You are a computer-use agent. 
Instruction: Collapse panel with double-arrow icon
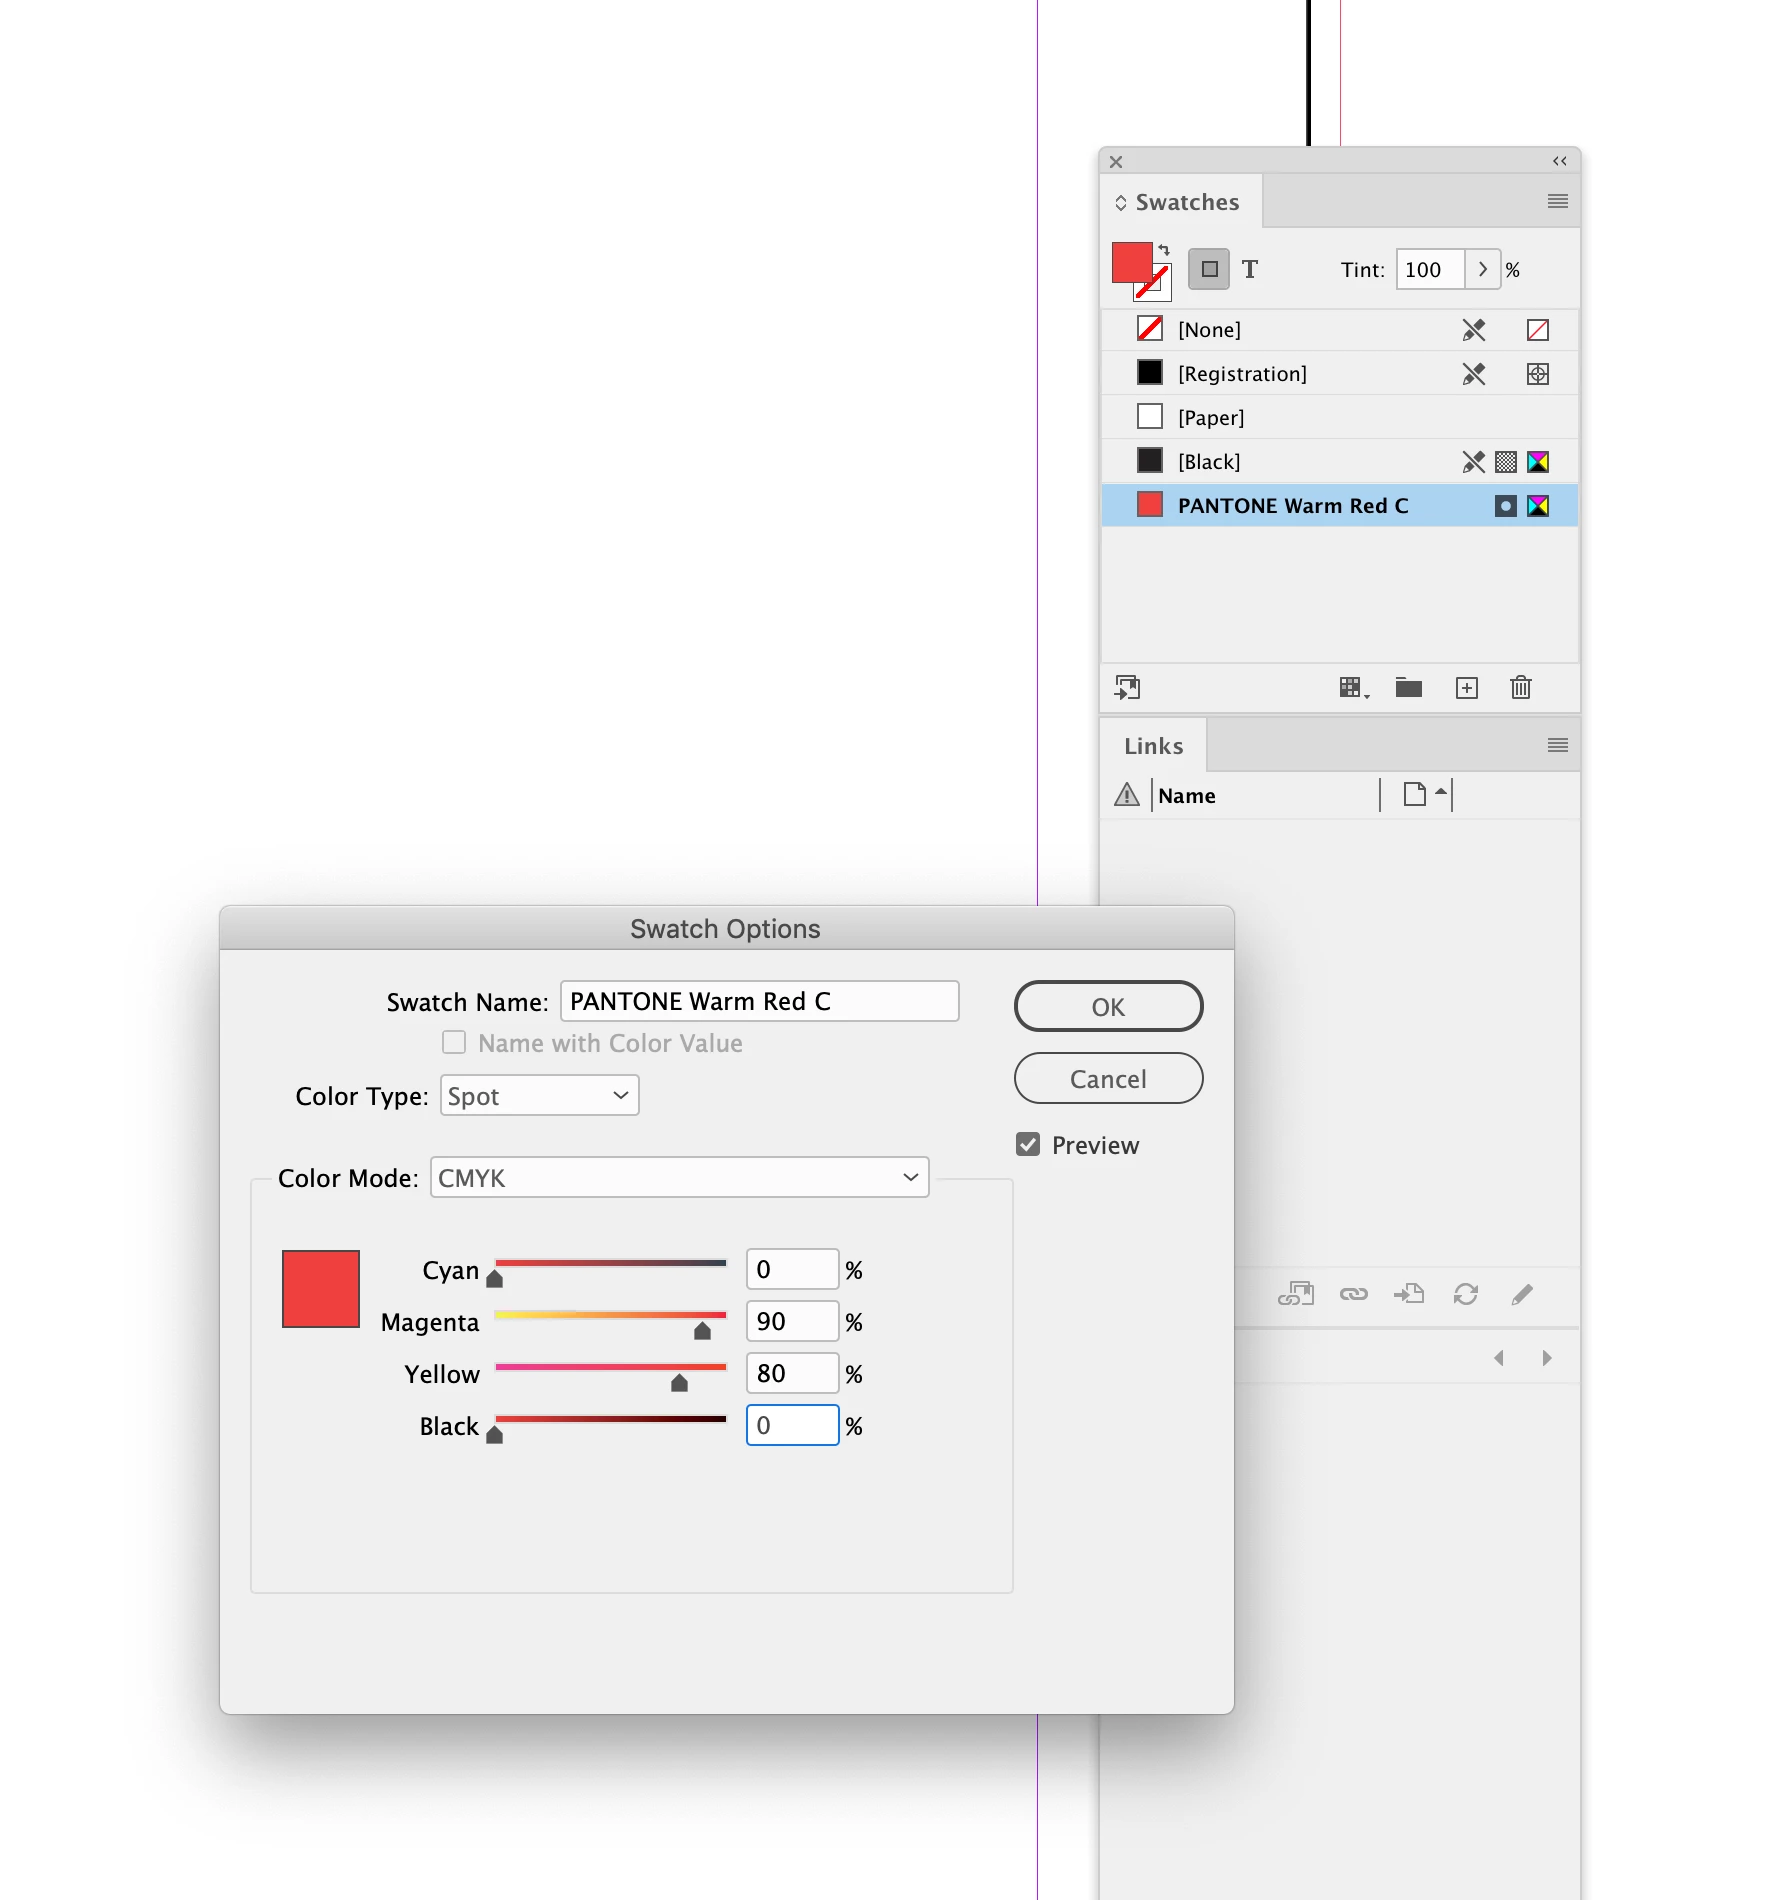pyautogui.click(x=1559, y=161)
